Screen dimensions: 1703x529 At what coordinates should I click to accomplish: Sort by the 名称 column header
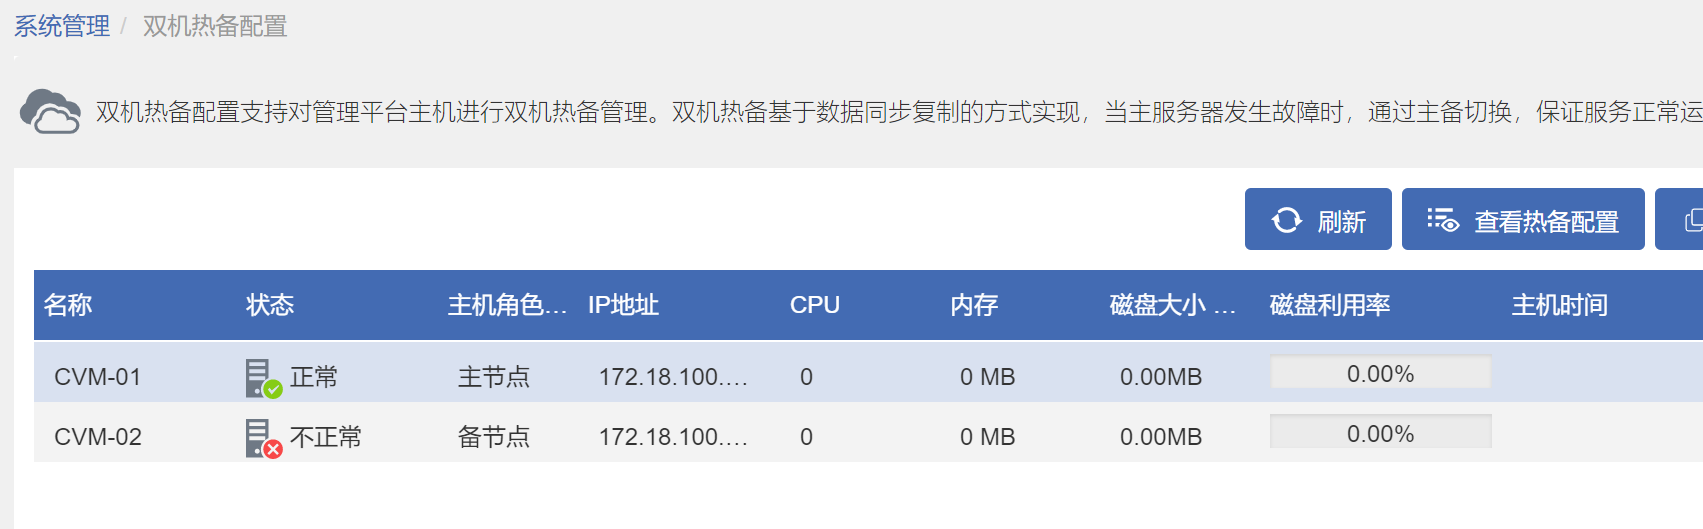(x=68, y=305)
